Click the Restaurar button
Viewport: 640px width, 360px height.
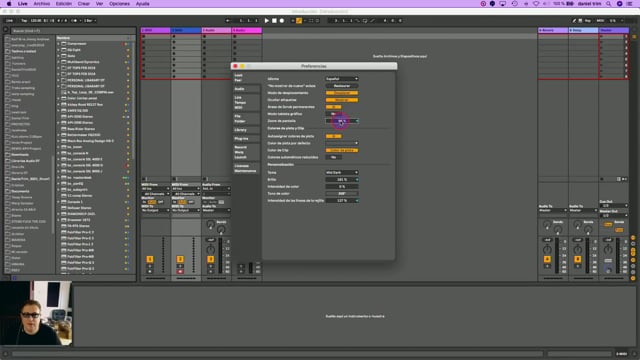342,86
